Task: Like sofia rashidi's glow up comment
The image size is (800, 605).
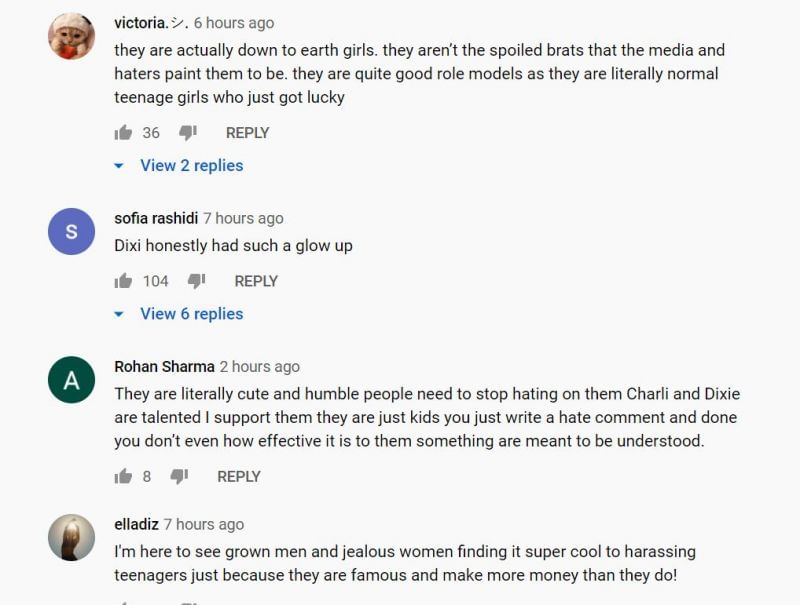Action: point(124,281)
